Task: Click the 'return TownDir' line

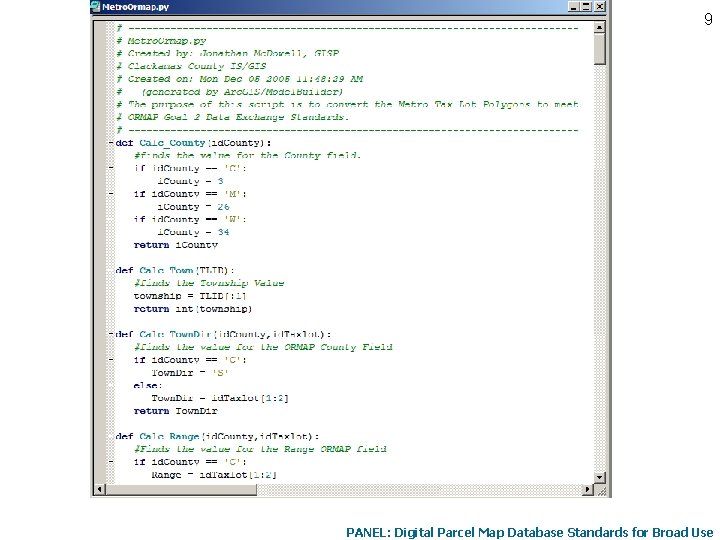Action: click(x=175, y=411)
